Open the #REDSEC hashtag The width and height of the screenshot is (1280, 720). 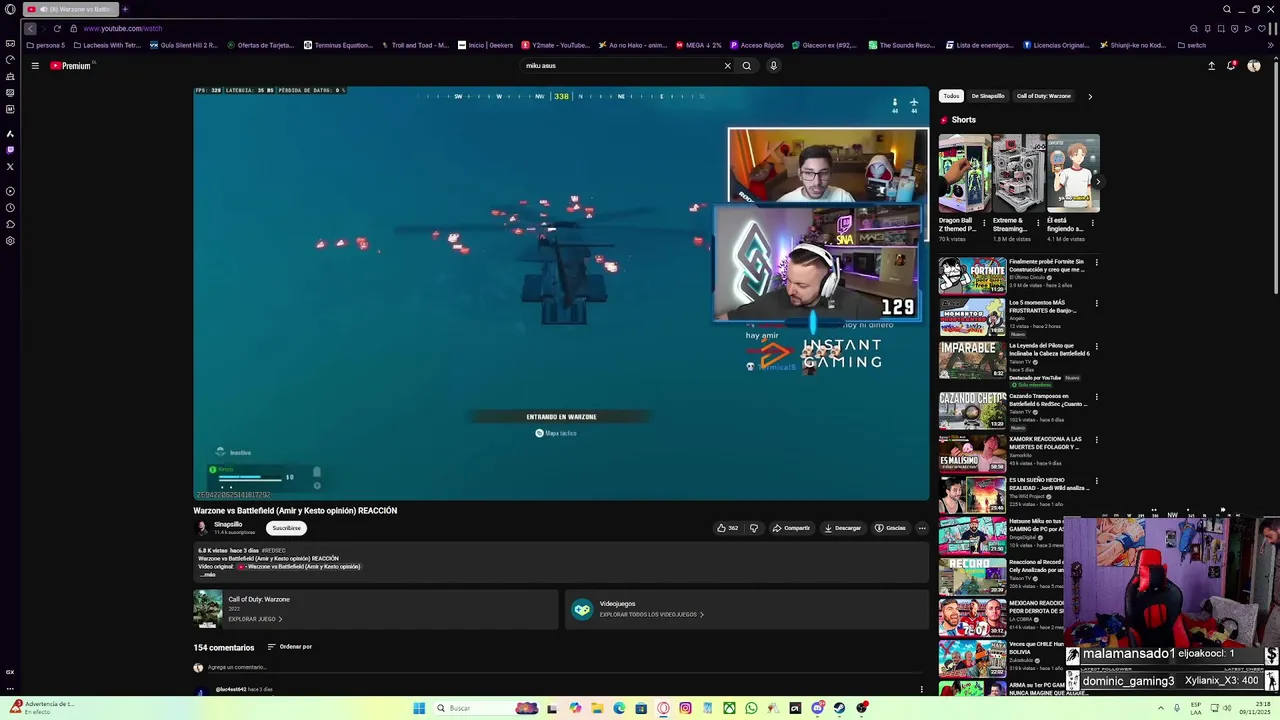tap(273, 551)
